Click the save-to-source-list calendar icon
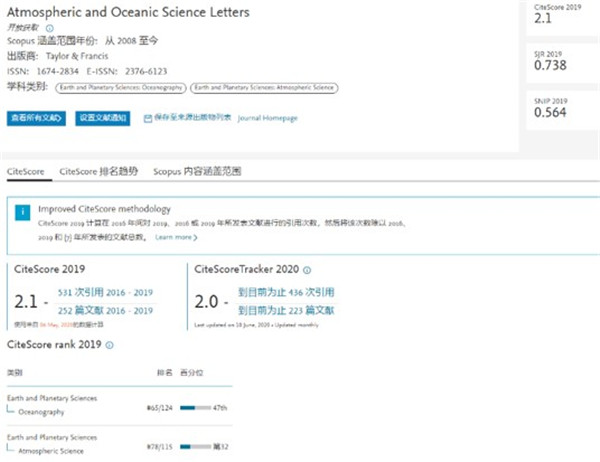Viewport: 600px width, 462px height. click(148, 119)
